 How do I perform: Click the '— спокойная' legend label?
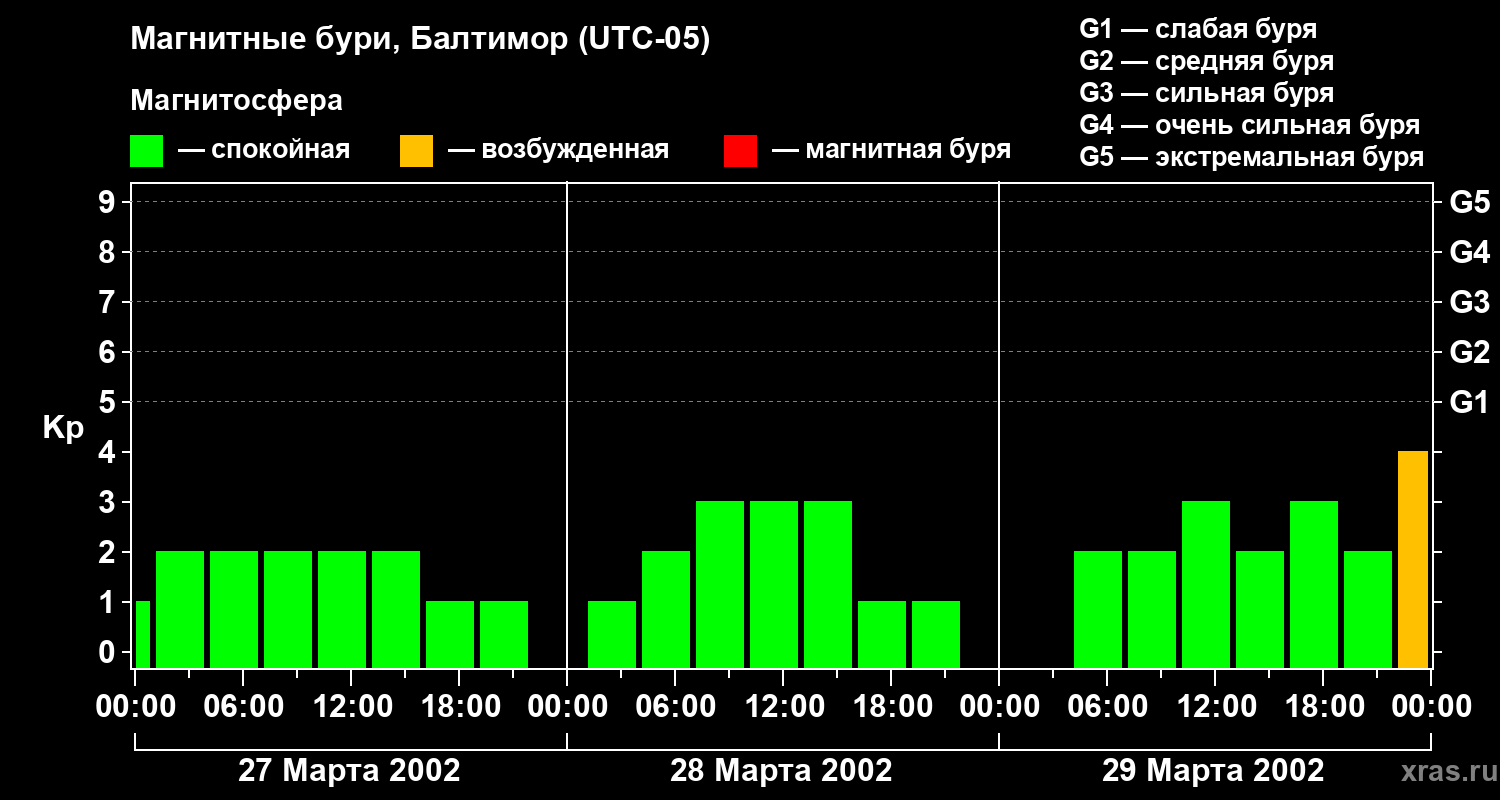pos(264,150)
